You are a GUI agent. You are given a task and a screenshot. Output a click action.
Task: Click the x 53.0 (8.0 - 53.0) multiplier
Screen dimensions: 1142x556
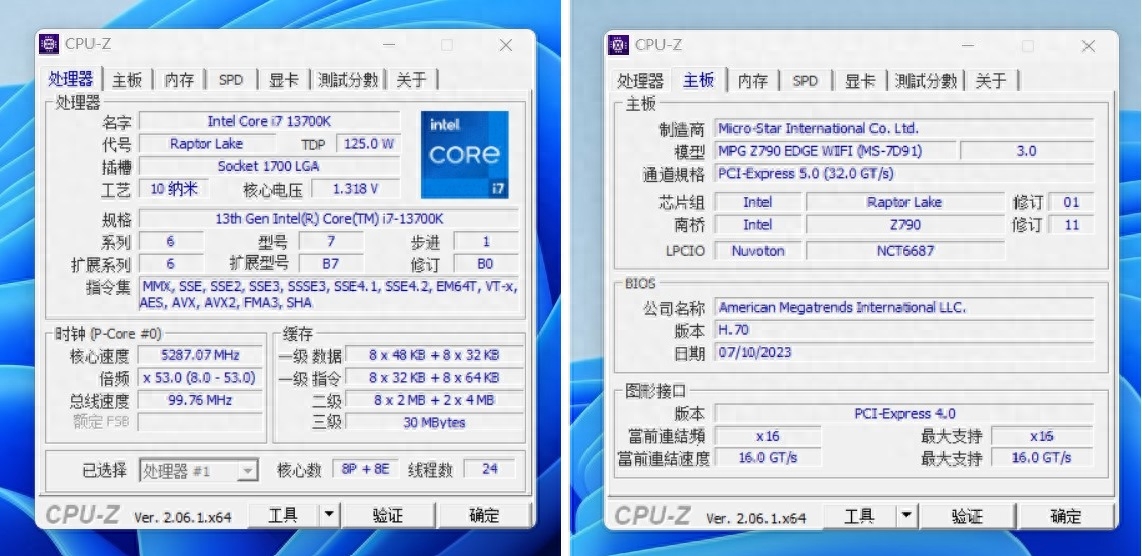click(200, 377)
